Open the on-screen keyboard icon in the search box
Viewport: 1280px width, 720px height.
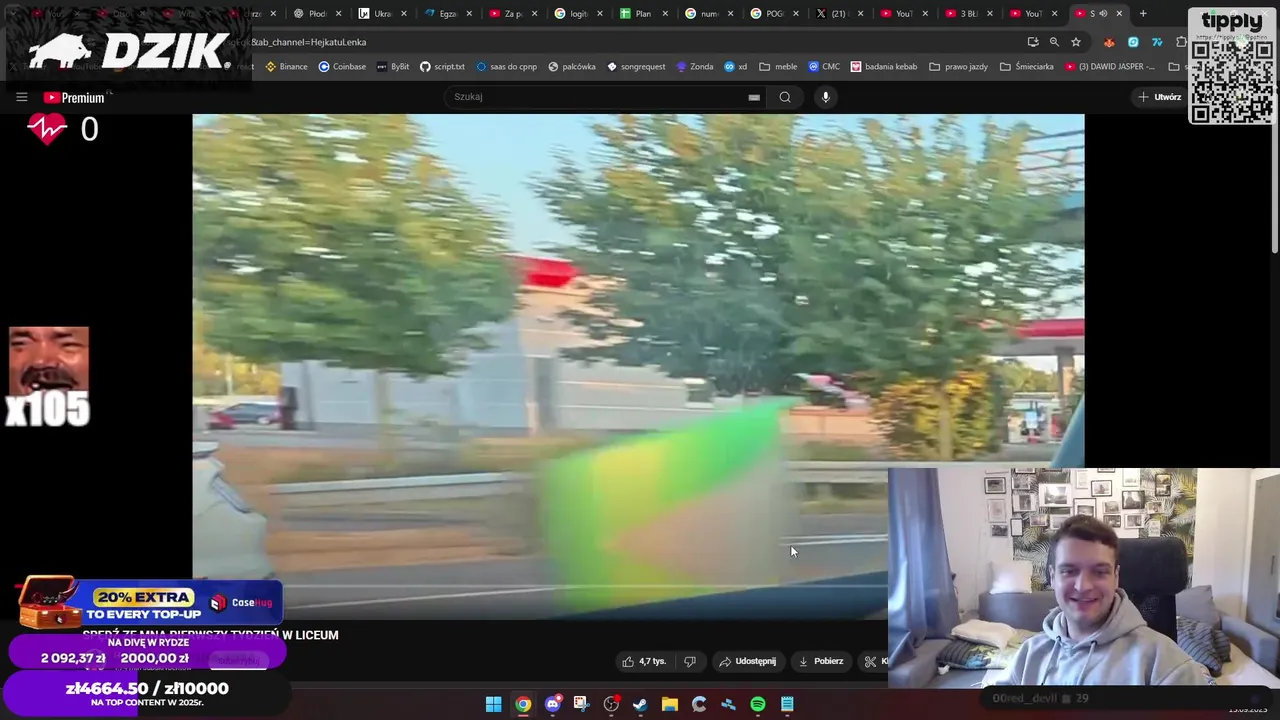tap(754, 97)
